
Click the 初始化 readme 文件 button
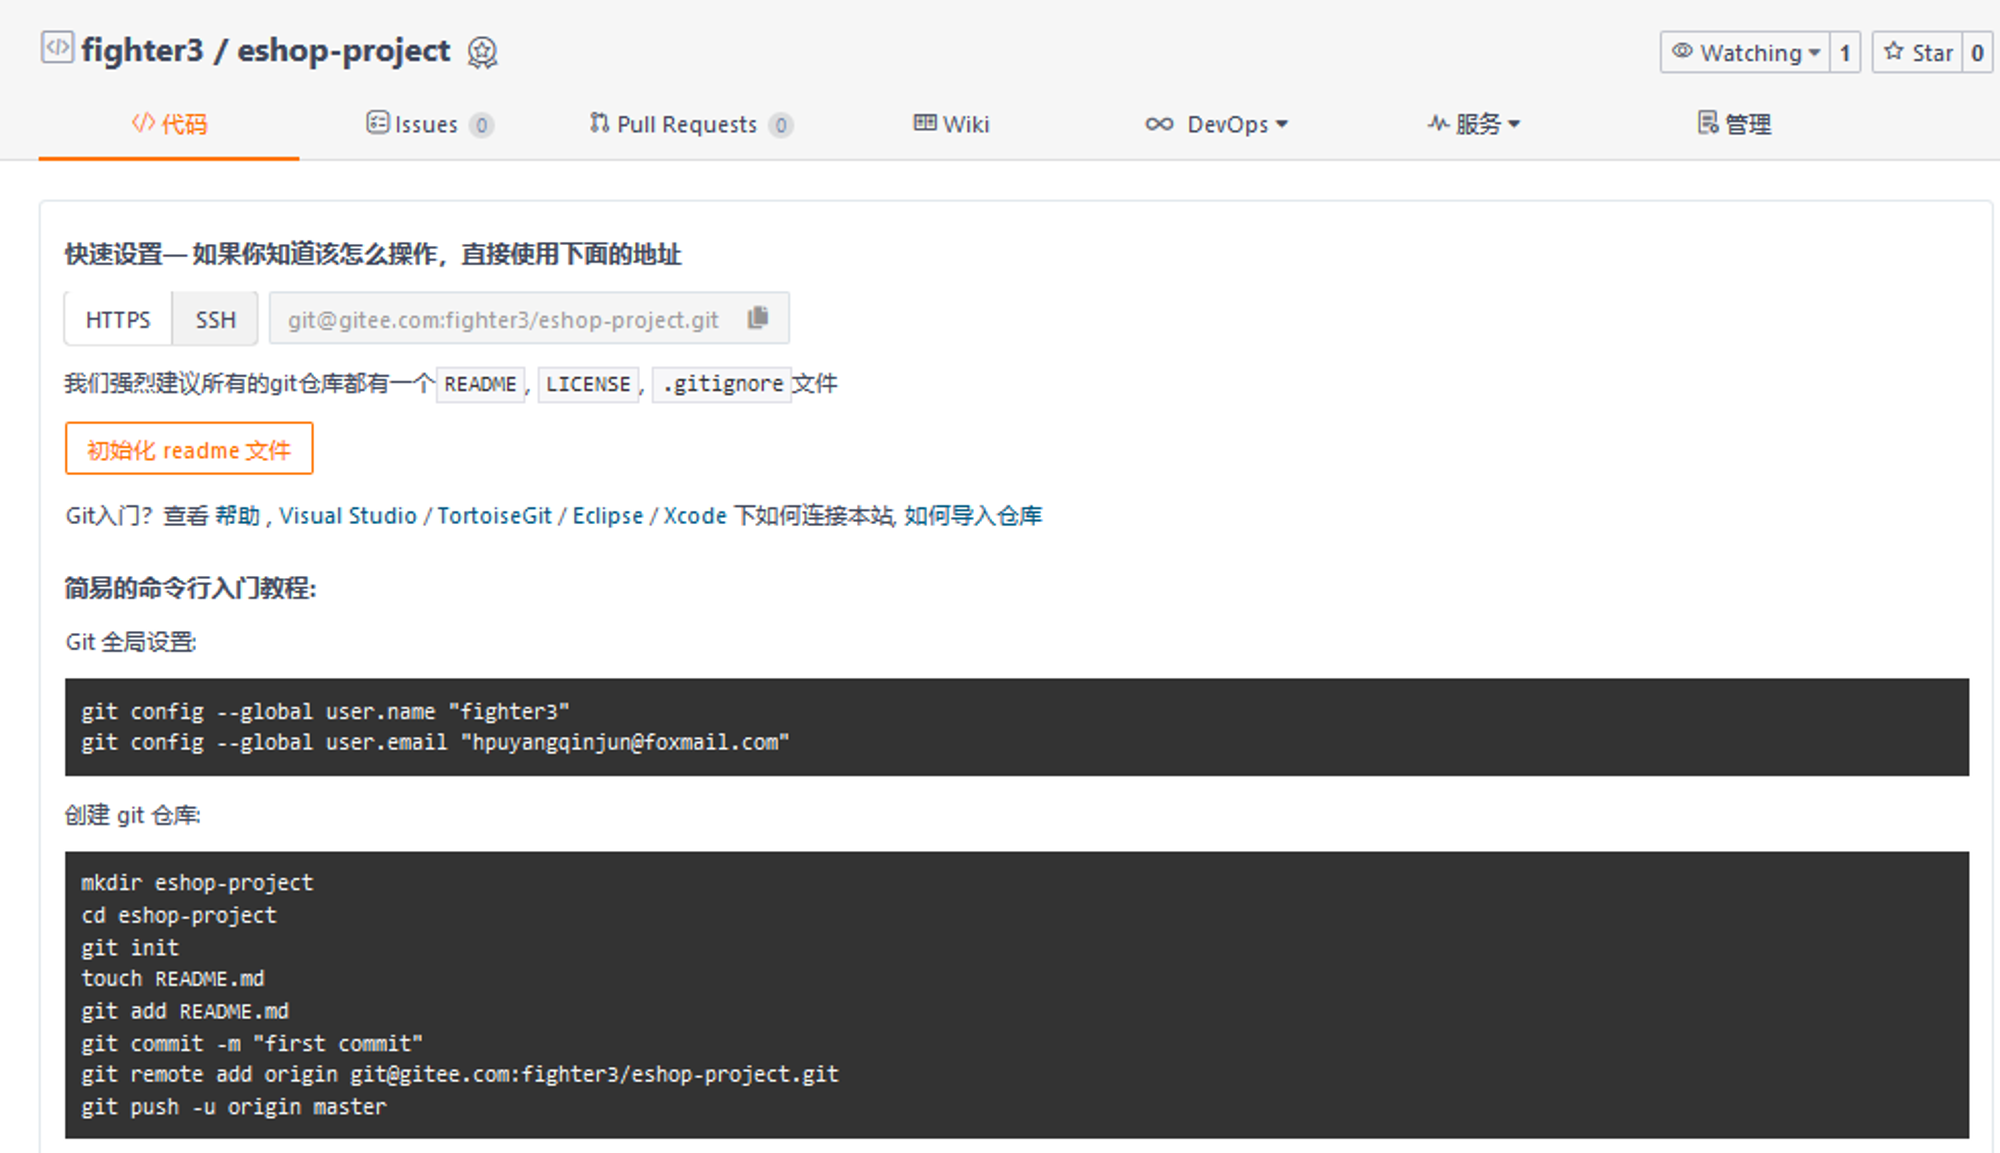[189, 448]
